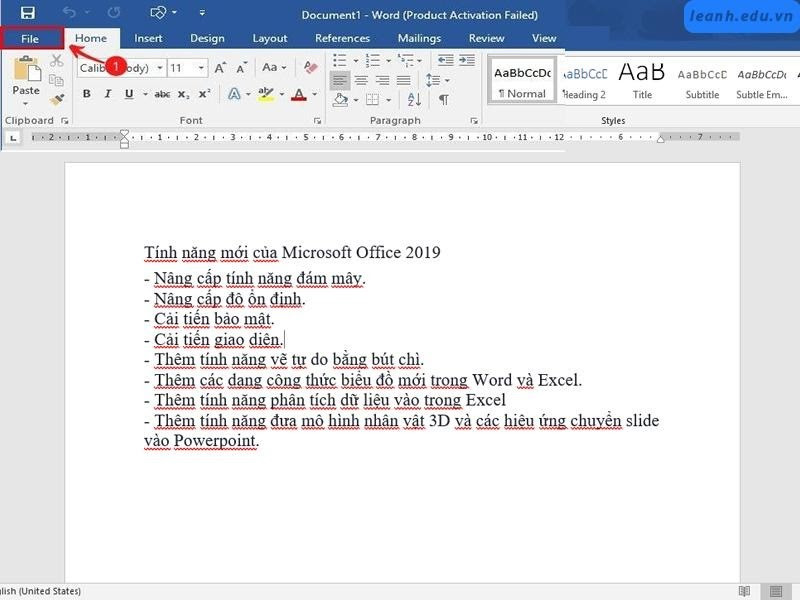Screen dimensions: 800x600
Task: Open the font name dropdown arrow
Action: point(160,68)
